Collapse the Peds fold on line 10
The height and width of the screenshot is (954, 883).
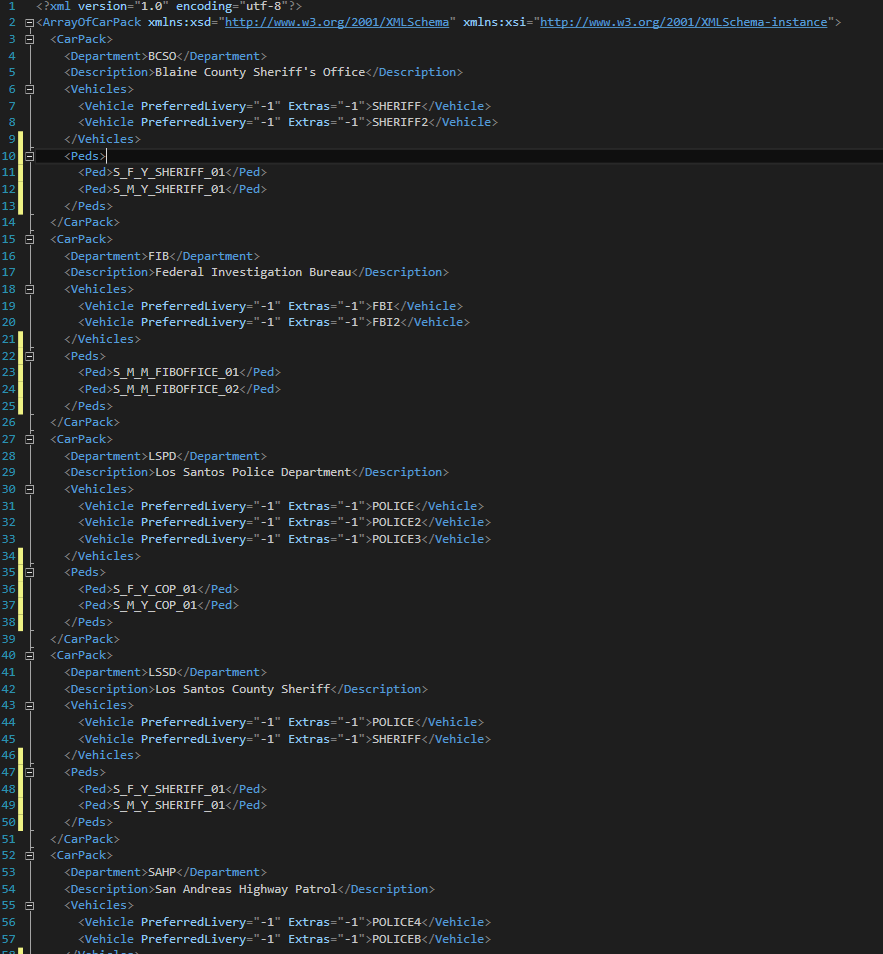pyautogui.click(x=29, y=156)
